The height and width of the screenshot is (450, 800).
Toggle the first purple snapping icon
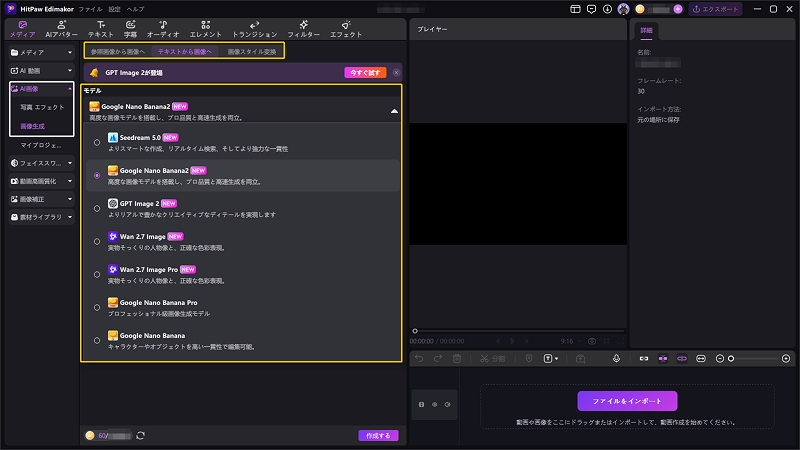coord(663,359)
